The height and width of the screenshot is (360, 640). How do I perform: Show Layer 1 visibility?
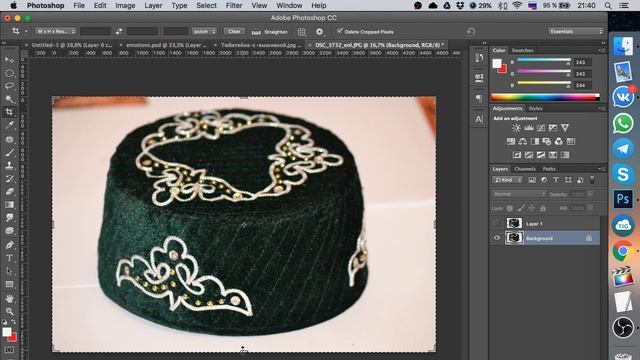click(497, 223)
